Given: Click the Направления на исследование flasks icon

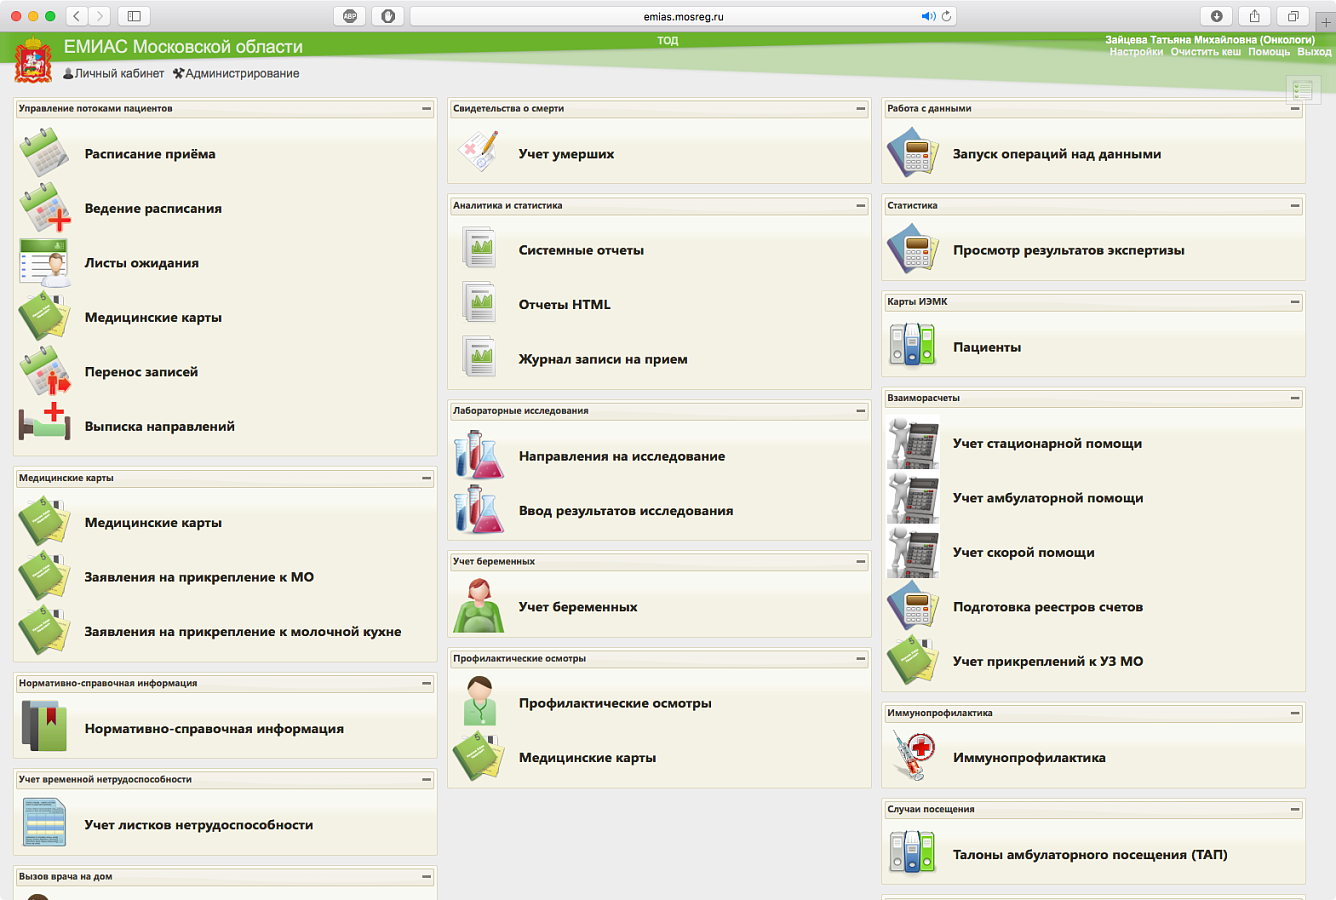Looking at the screenshot, I should 478,456.
